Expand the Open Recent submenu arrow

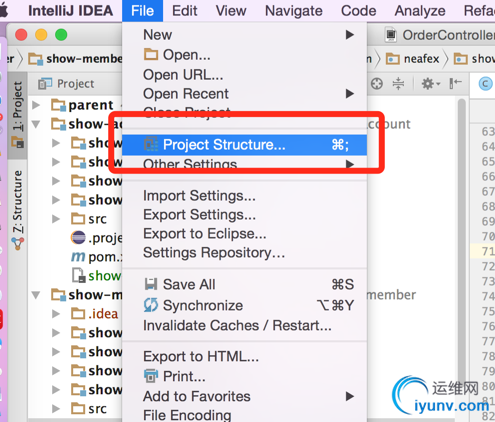click(x=349, y=94)
